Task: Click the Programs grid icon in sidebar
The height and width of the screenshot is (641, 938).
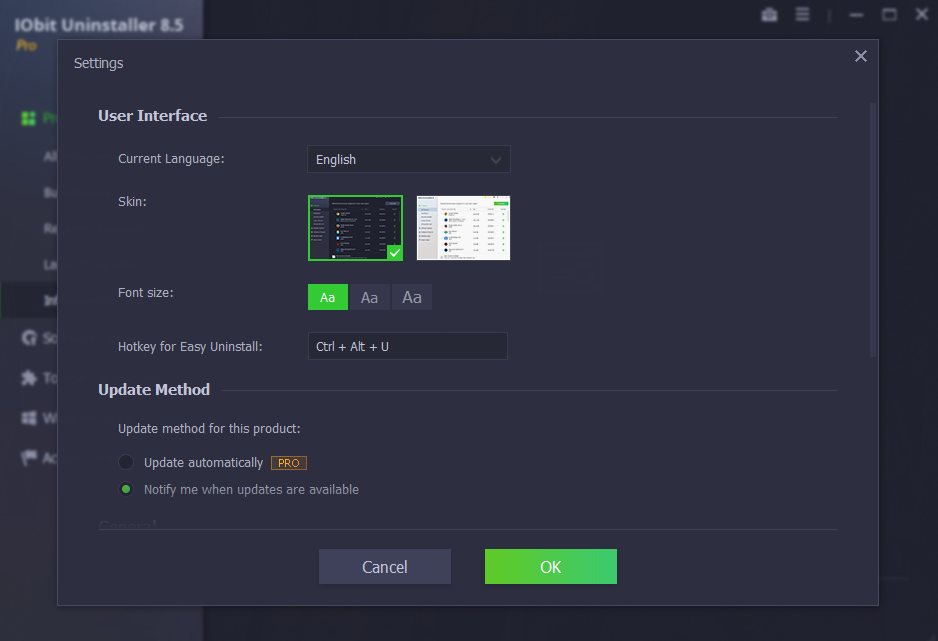Action: coord(29,118)
